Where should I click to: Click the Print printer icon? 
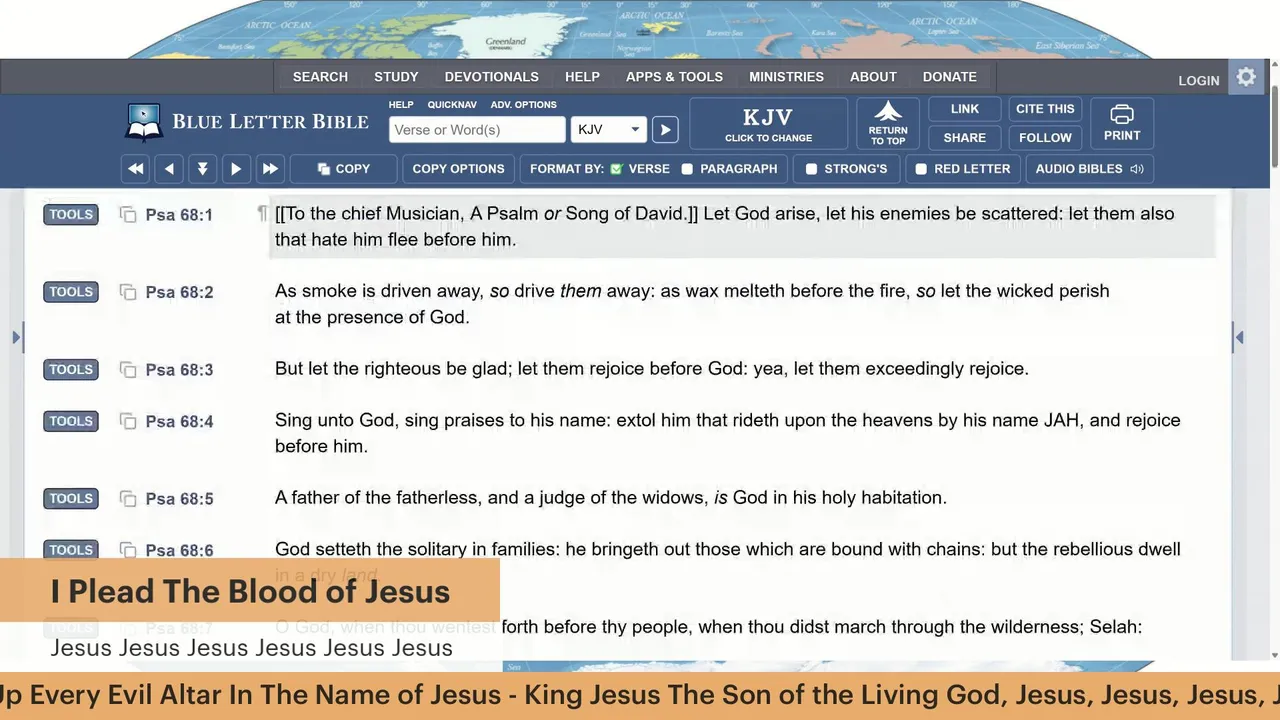click(1122, 123)
